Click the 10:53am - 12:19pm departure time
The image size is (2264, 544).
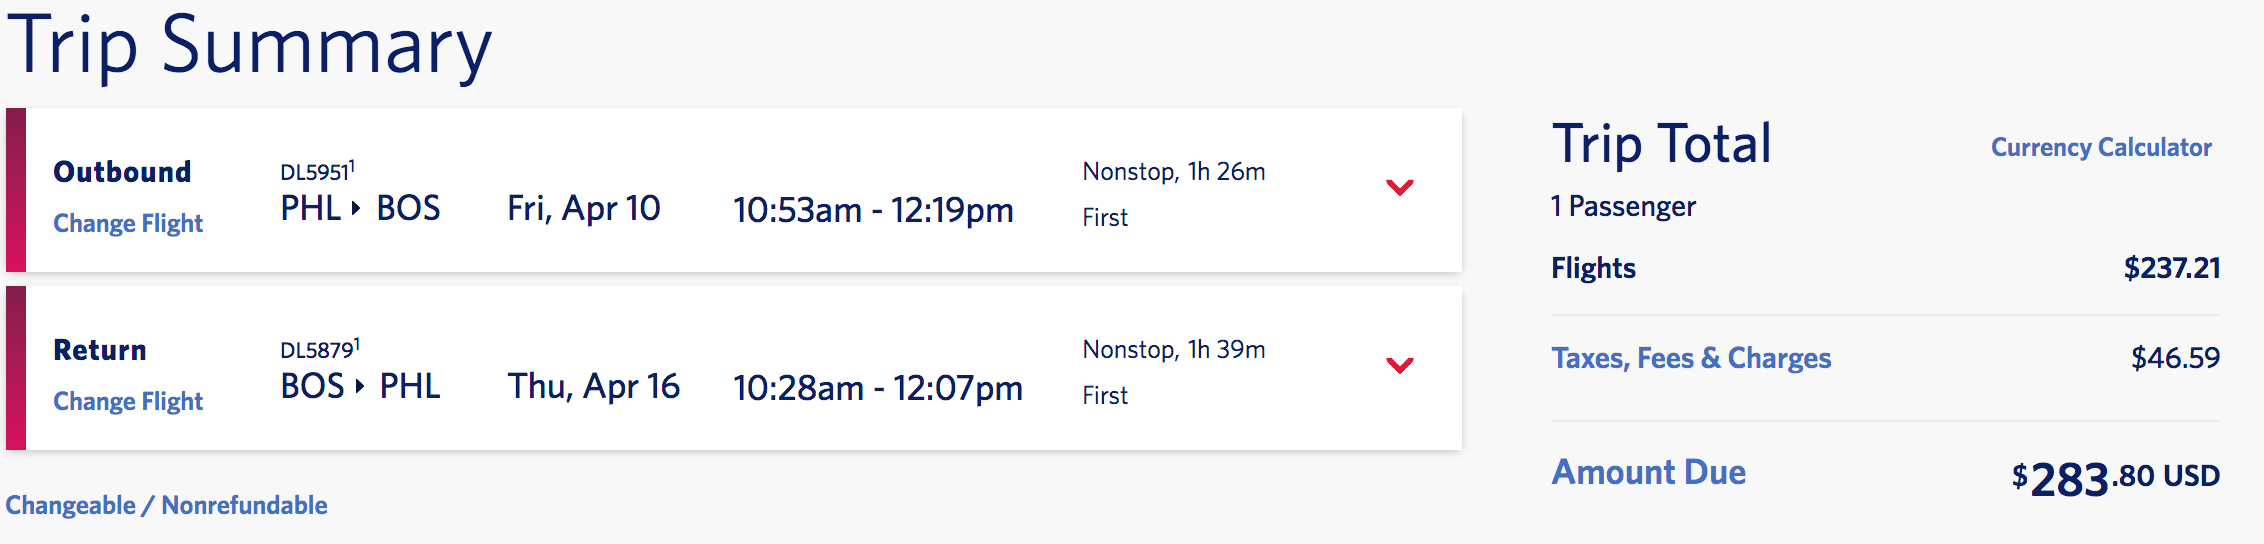[872, 210]
